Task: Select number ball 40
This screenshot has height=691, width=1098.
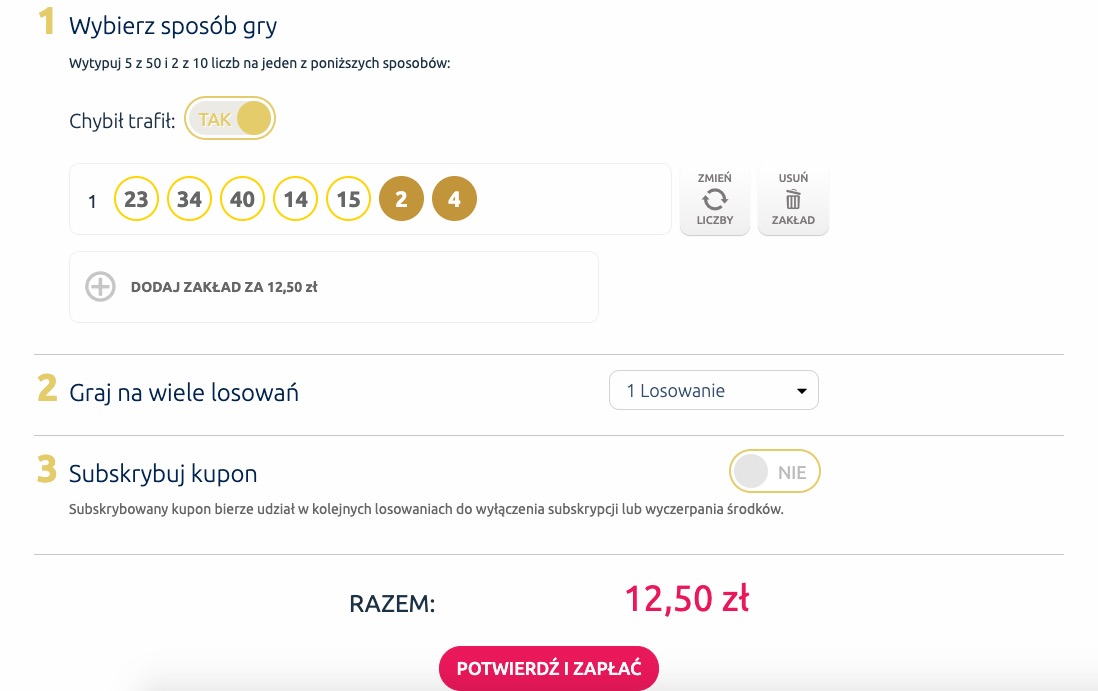Action: (x=242, y=199)
